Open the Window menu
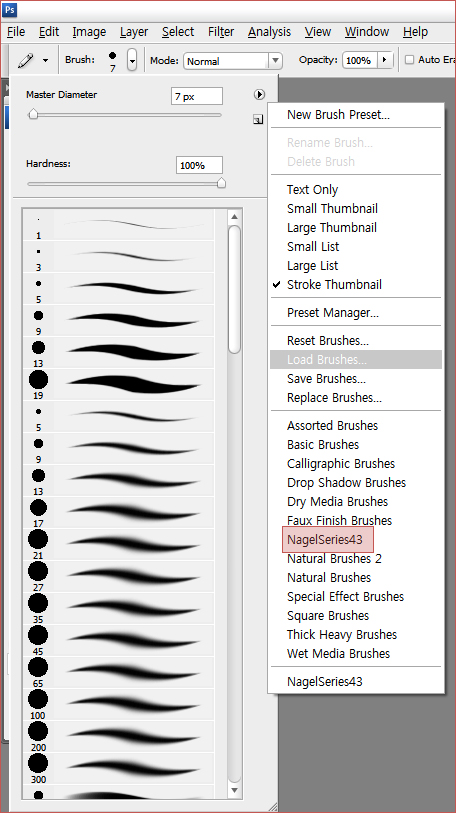 [367, 32]
